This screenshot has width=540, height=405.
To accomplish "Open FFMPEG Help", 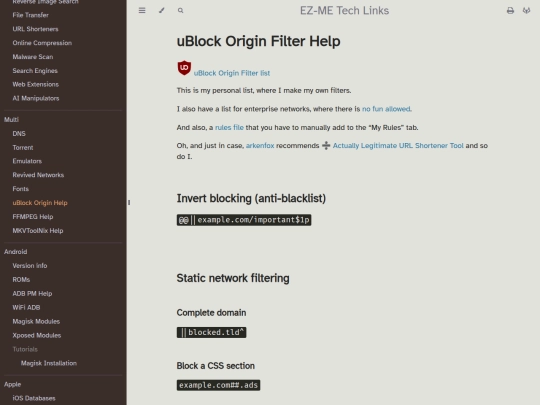I will point(33,217).
